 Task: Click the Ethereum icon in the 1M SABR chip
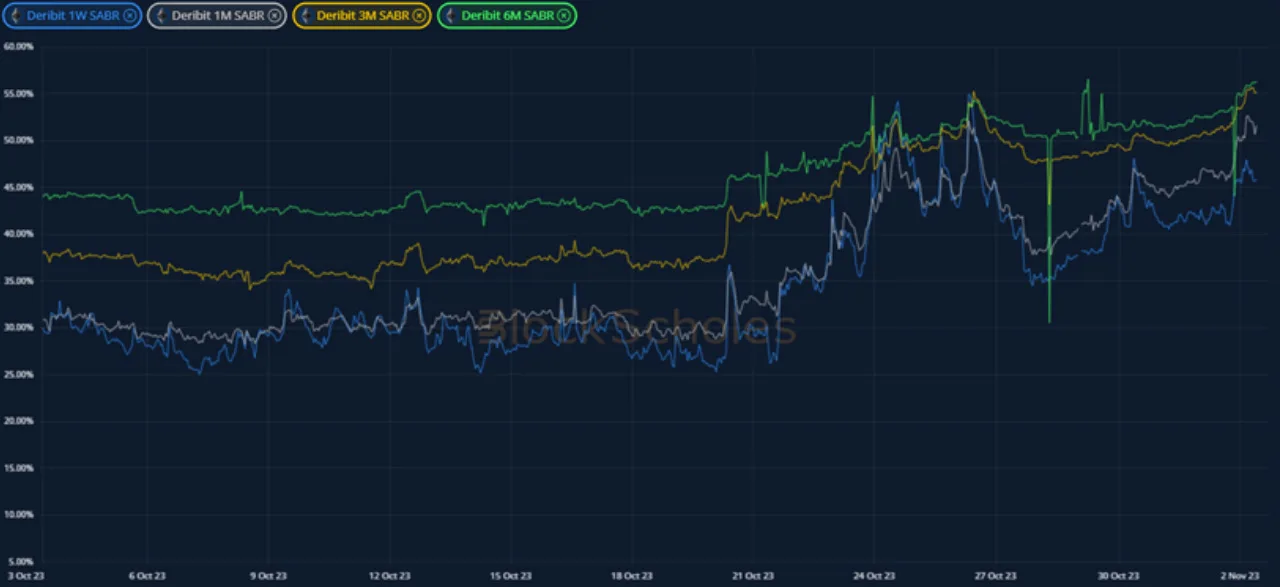coord(159,15)
